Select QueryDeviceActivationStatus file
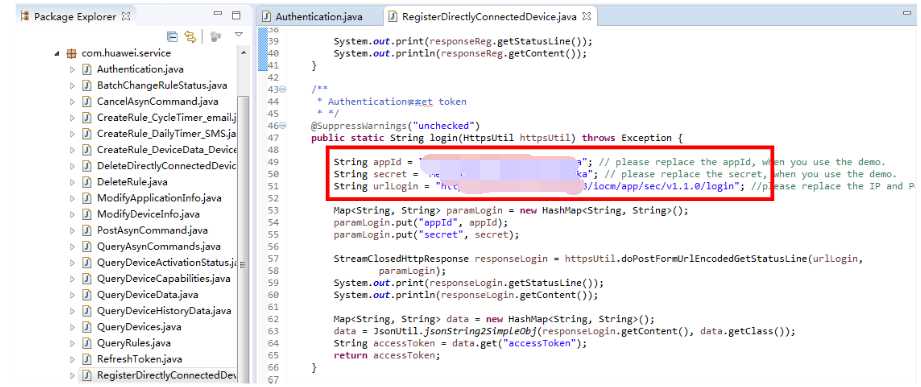Screen dimensions: 921x387 [167, 263]
